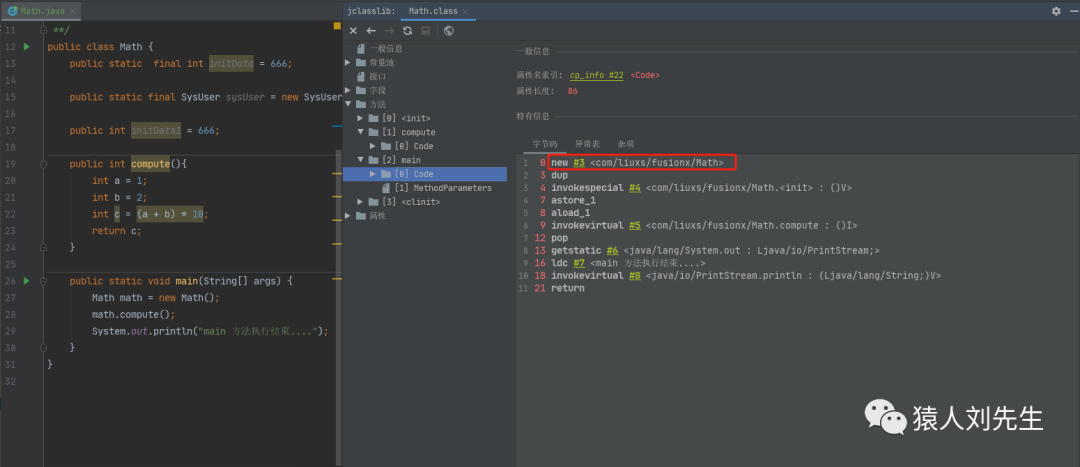
Task: Select the [3] <clinit> tree item
Action: click(x=411, y=202)
